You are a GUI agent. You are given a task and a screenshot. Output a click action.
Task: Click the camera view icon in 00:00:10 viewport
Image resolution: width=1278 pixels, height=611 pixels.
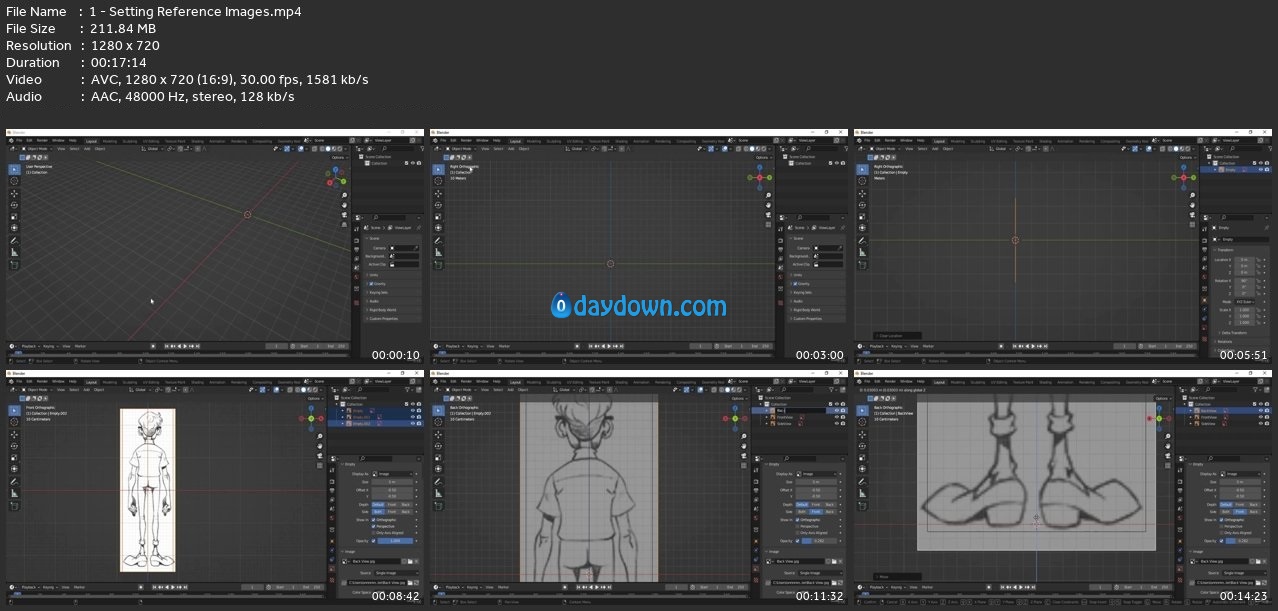[x=344, y=215]
